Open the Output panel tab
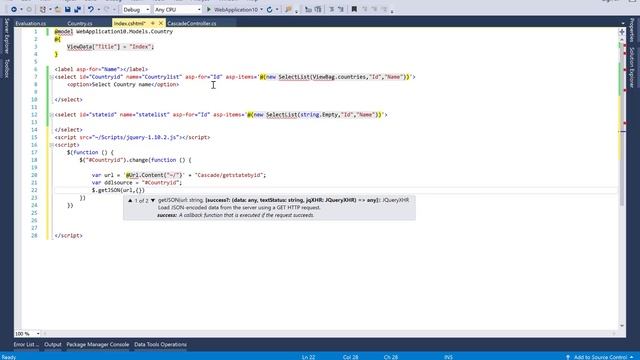Viewport: 640px width, 360px height. point(53,344)
